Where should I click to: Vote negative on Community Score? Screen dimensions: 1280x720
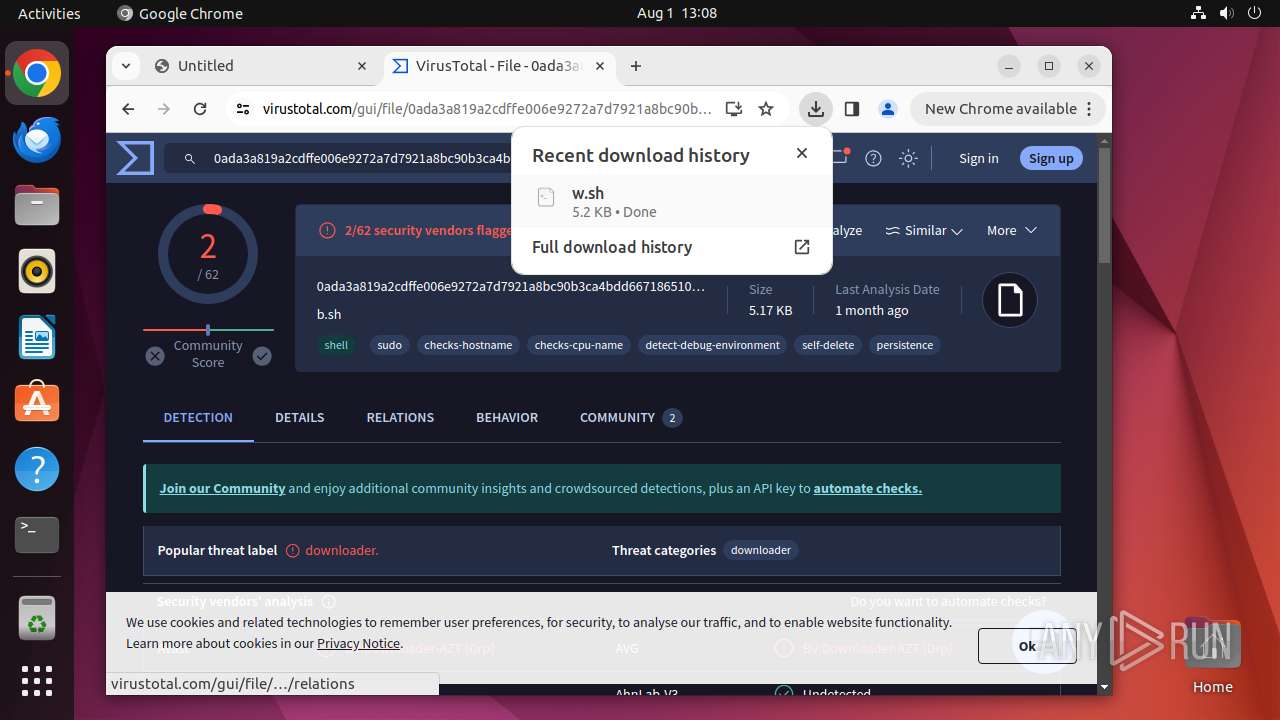(155, 356)
